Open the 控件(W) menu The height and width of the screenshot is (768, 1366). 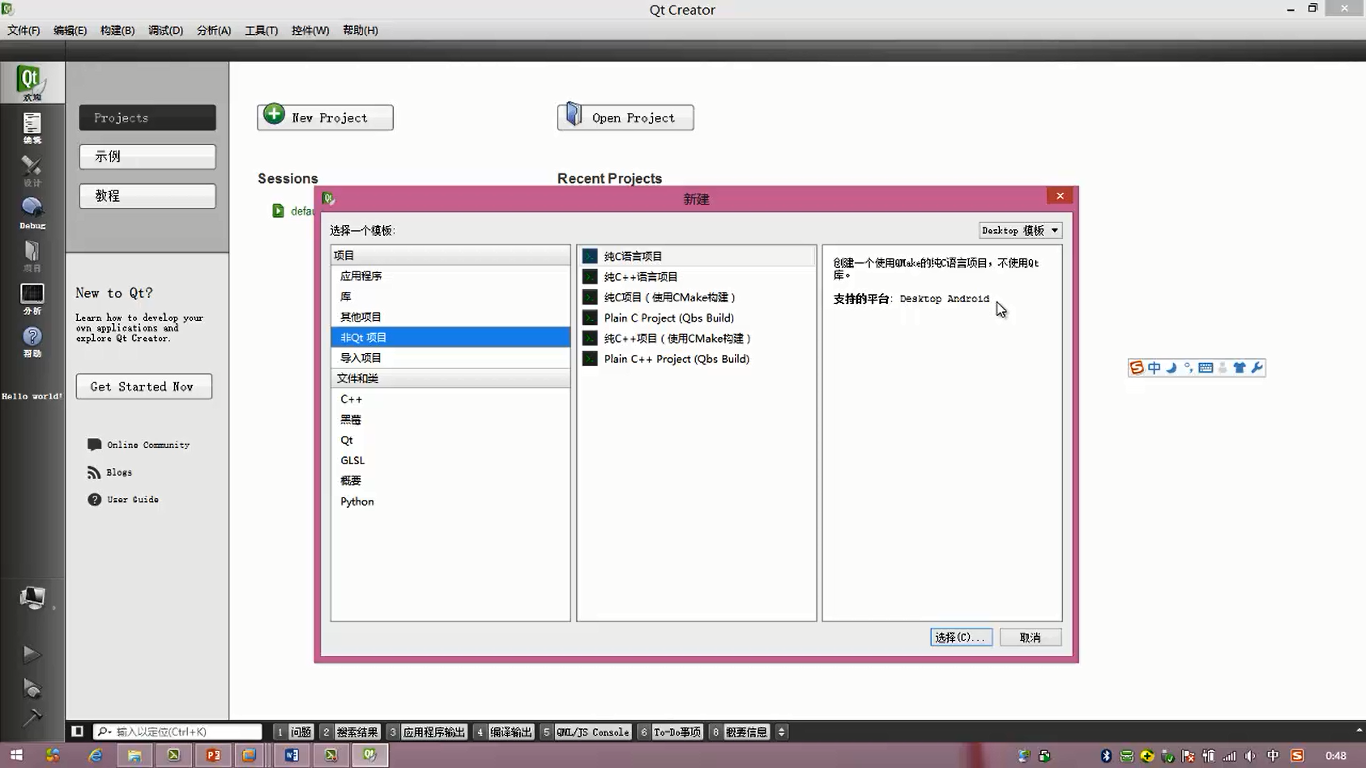click(310, 30)
